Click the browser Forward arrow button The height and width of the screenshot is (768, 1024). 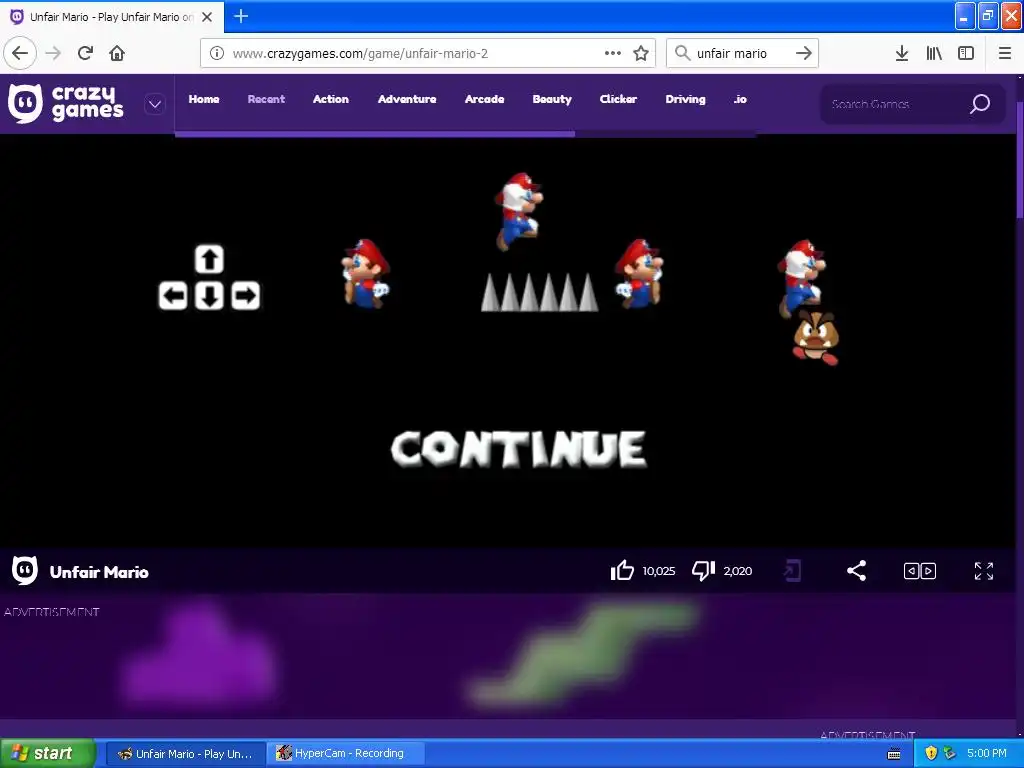coord(54,53)
